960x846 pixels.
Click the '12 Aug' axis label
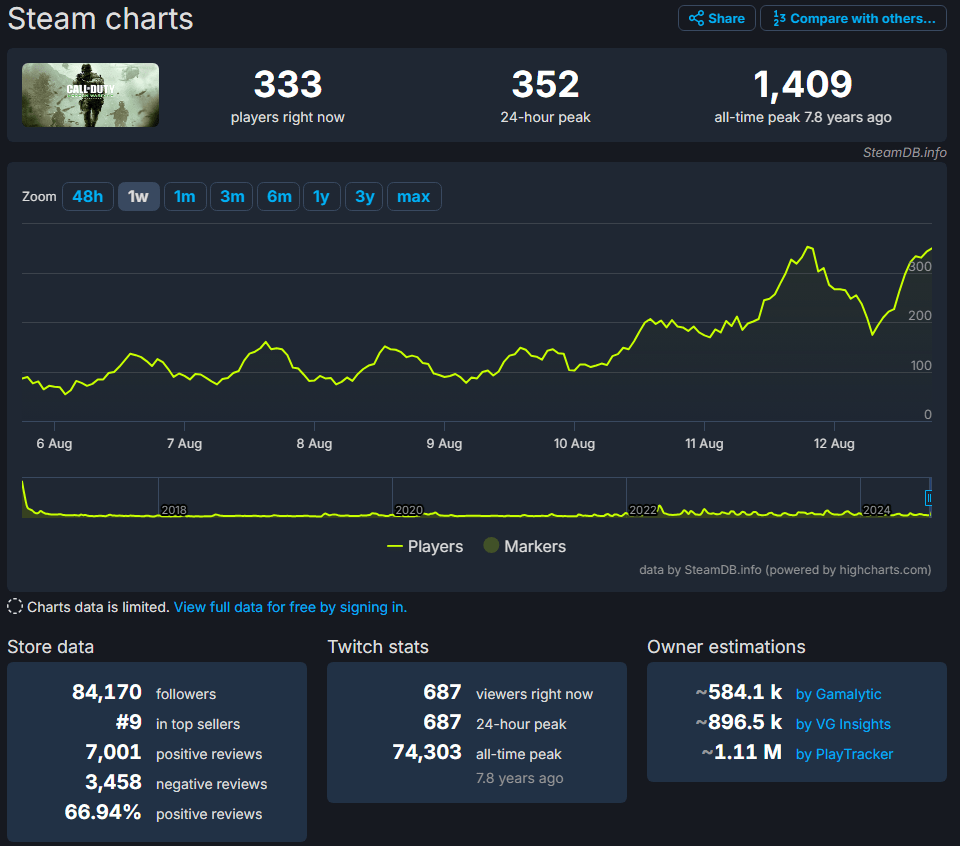point(834,443)
